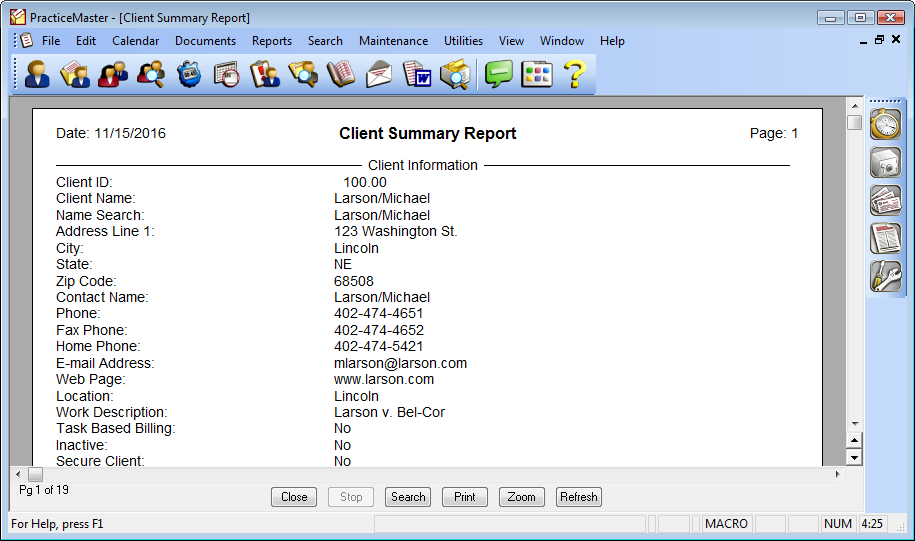Click the envelope email icon in toolbar
Viewport: 915px width, 541px height.
coord(379,75)
